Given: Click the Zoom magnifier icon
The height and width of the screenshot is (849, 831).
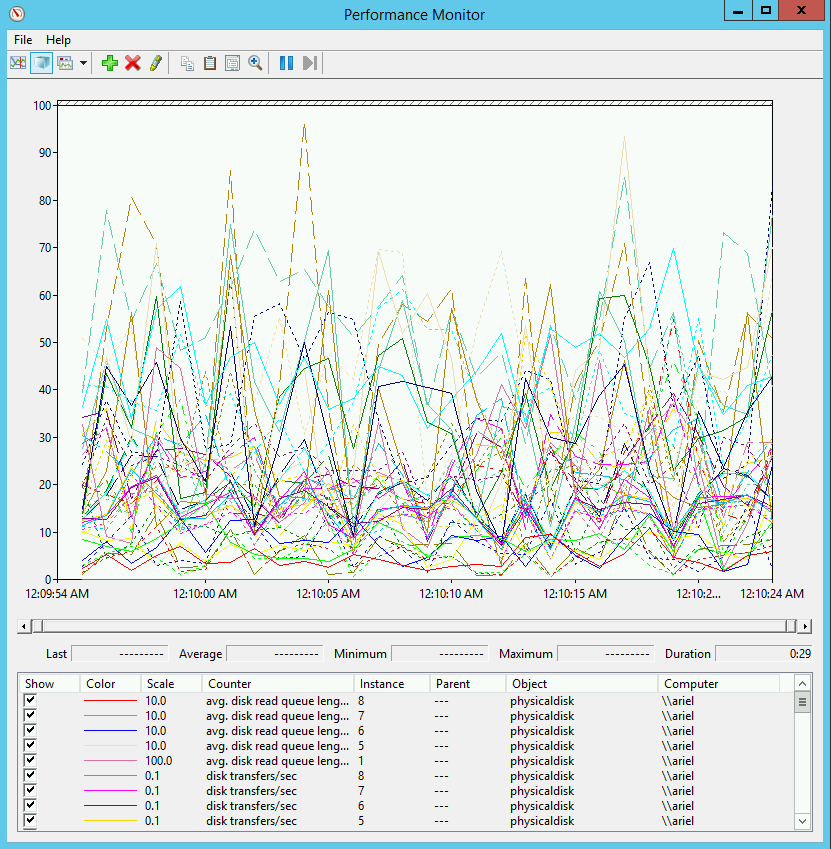Looking at the screenshot, I should 255,63.
